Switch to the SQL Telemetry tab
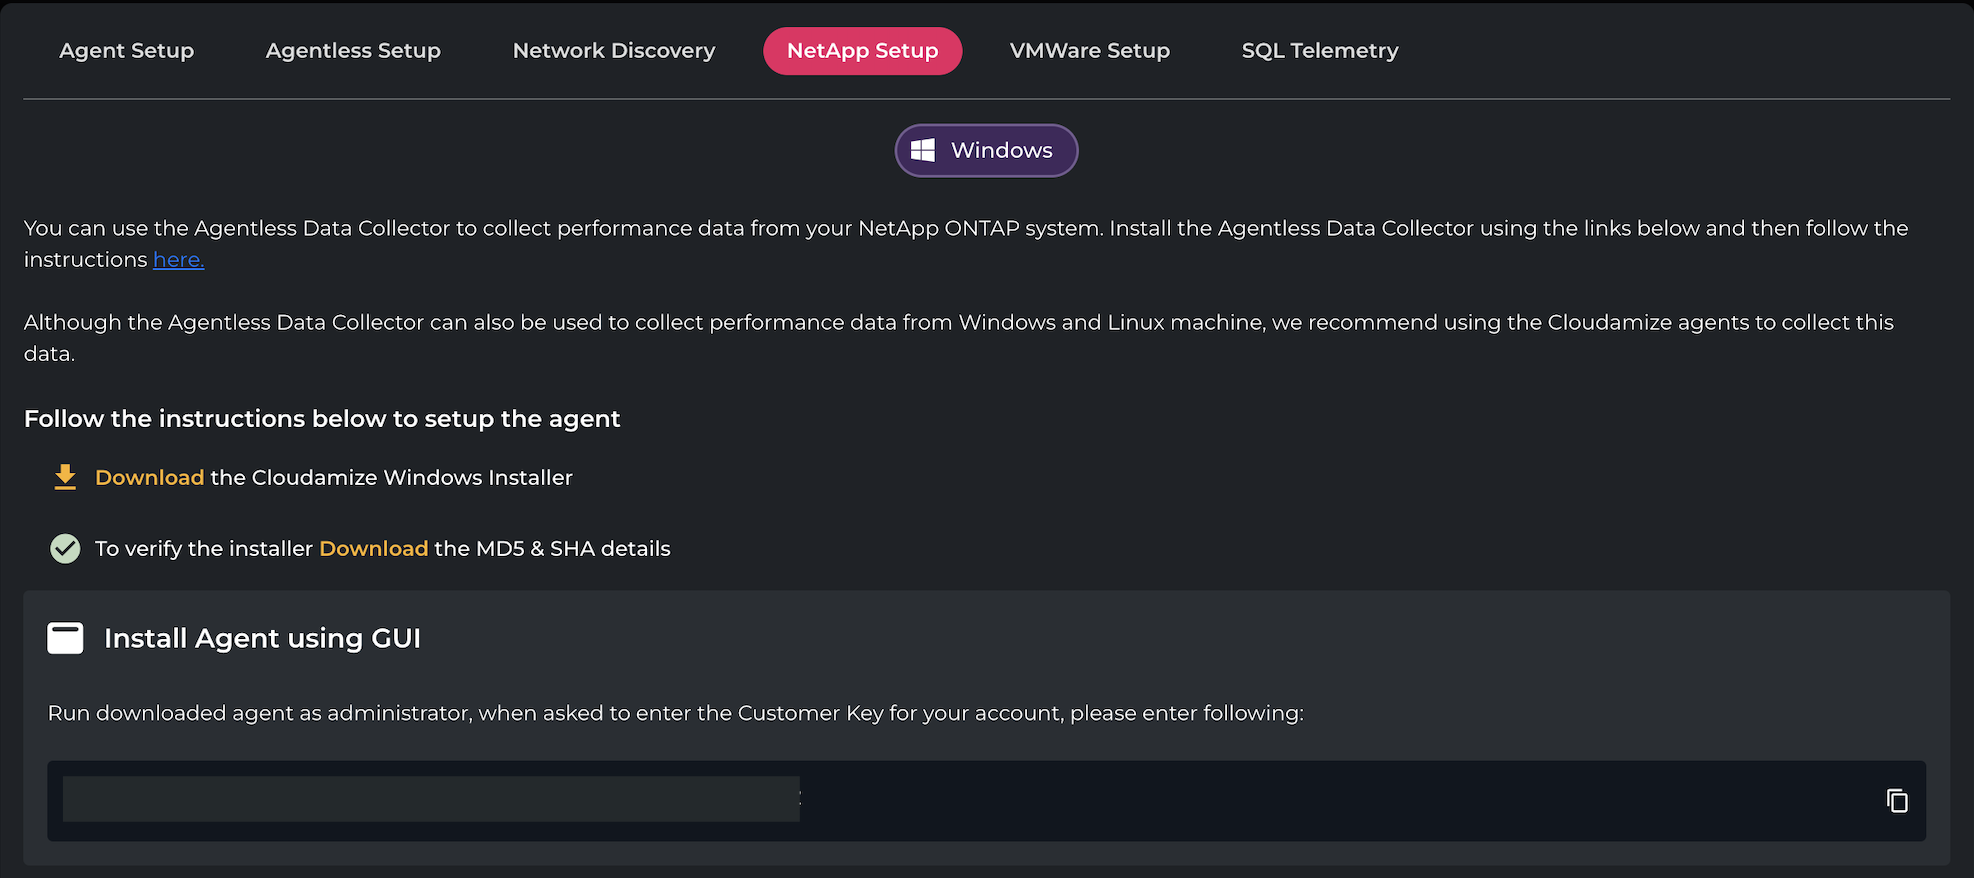This screenshot has height=878, width=1974. pos(1319,51)
